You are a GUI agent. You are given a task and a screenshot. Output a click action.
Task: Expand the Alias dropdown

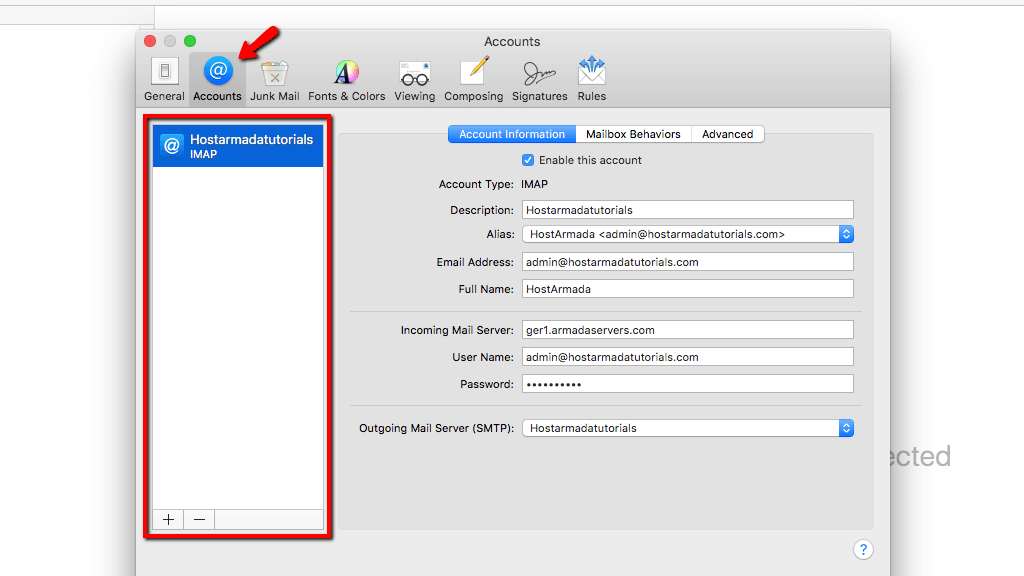(688, 234)
